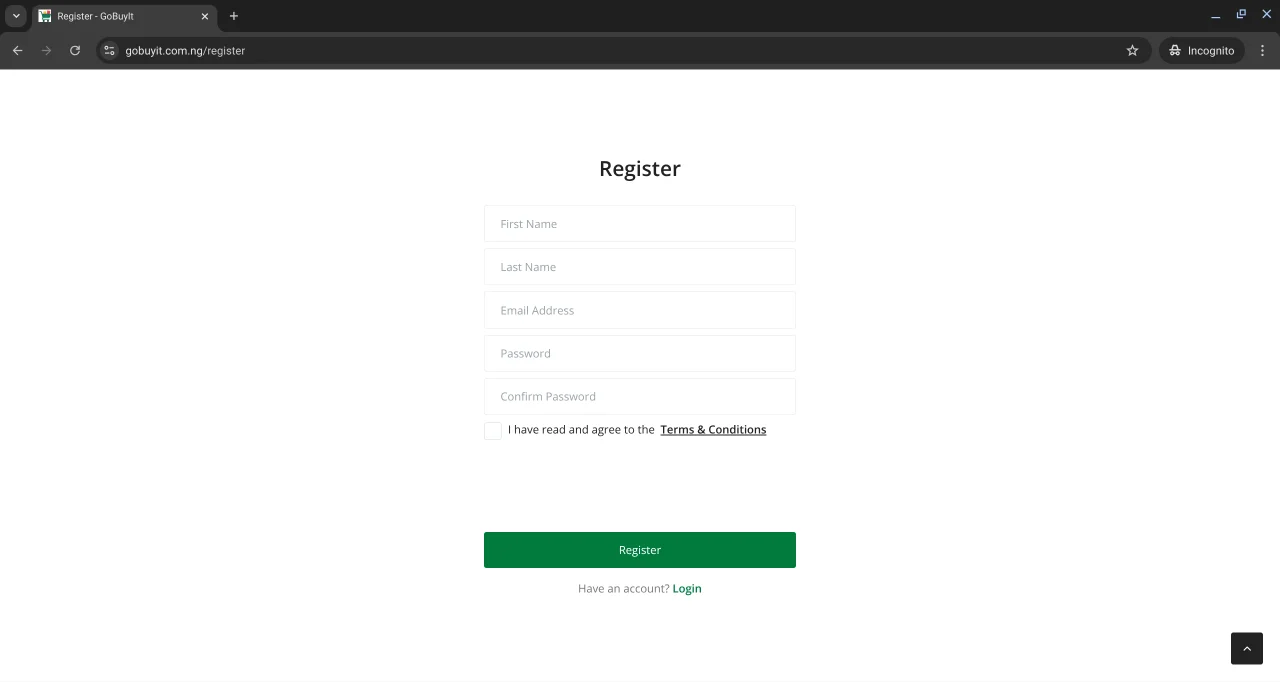
Task: Open a new tab with plus icon
Action: pos(234,16)
